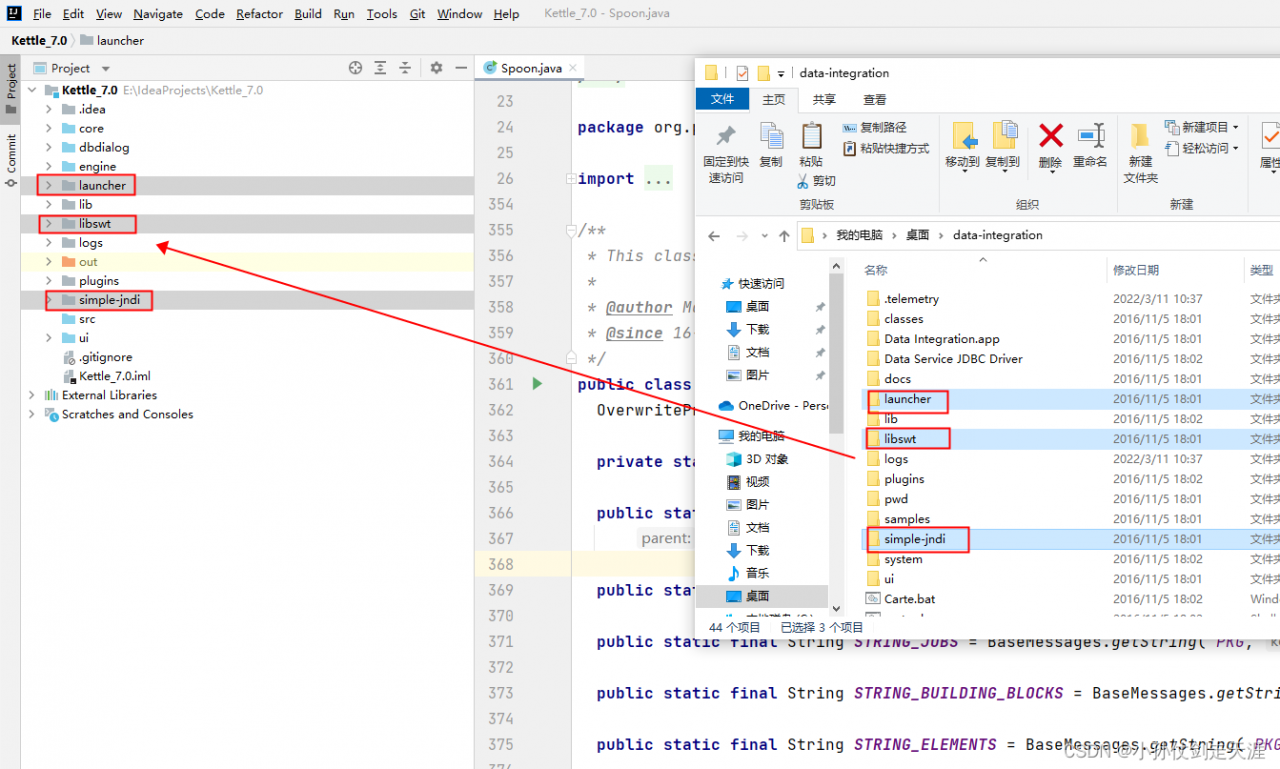This screenshot has width=1280, height=769.
Task: Click the locate/select opened file target icon
Action: pos(355,68)
